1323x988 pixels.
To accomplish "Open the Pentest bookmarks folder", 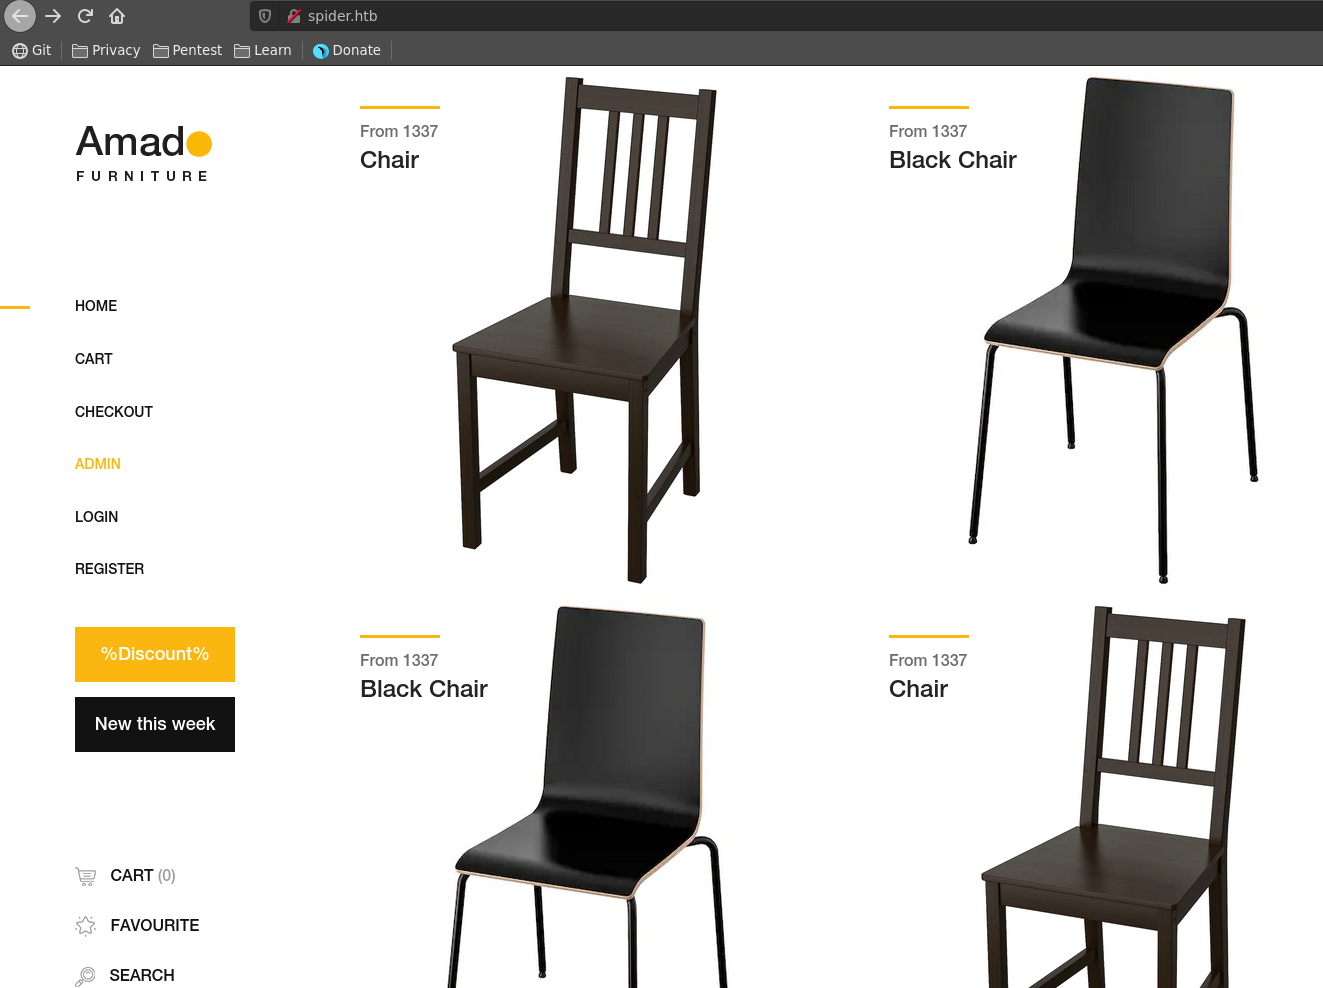I will tap(187, 50).
